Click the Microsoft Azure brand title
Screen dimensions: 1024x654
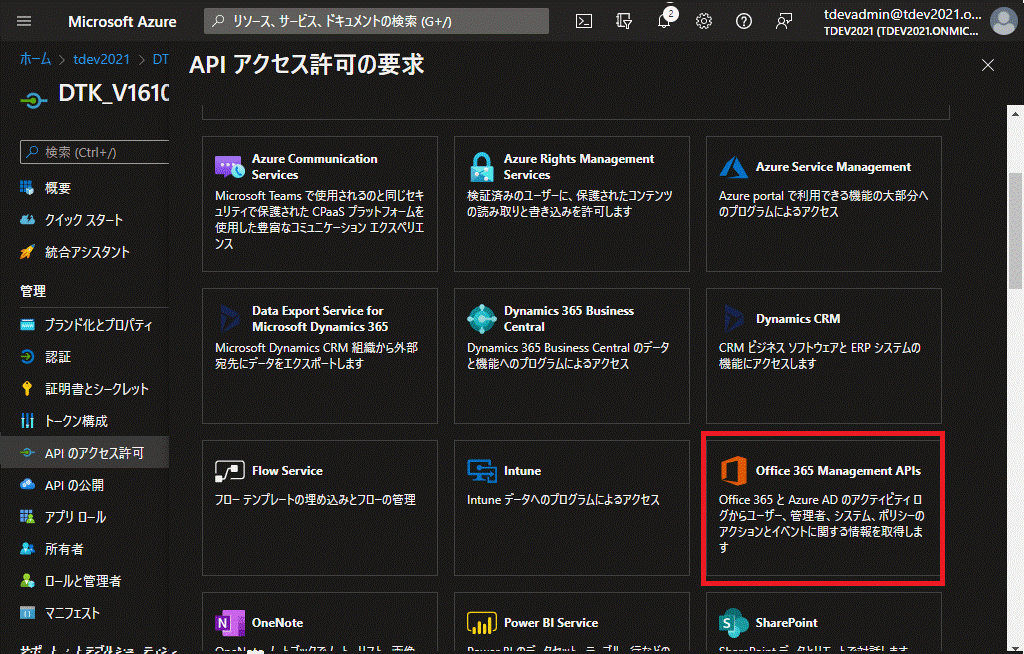point(122,22)
